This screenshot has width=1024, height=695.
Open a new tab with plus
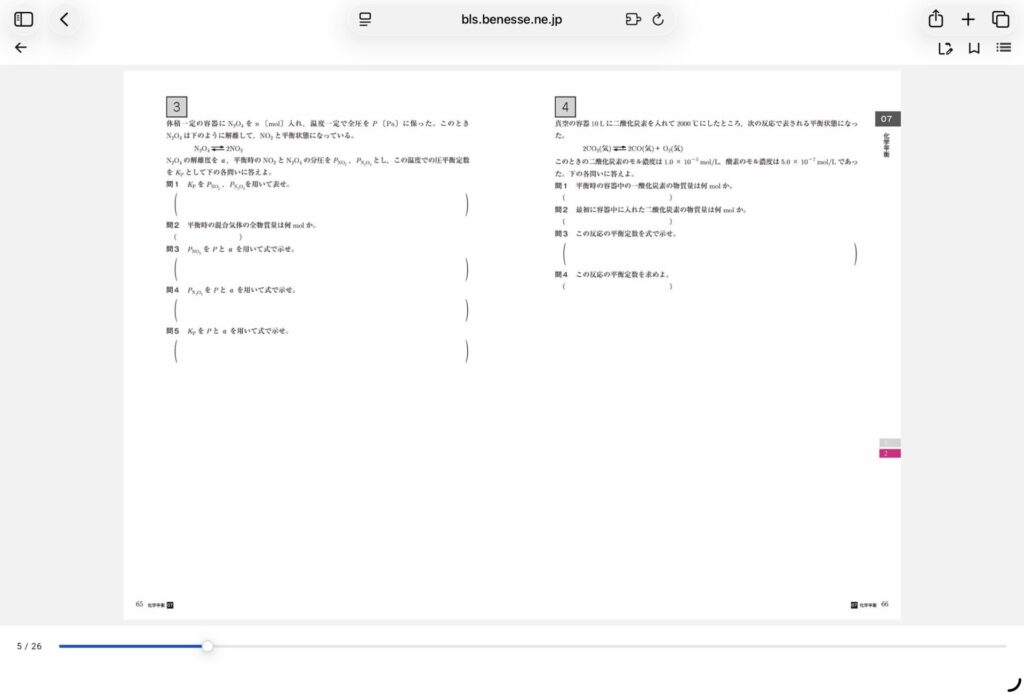point(968,19)
